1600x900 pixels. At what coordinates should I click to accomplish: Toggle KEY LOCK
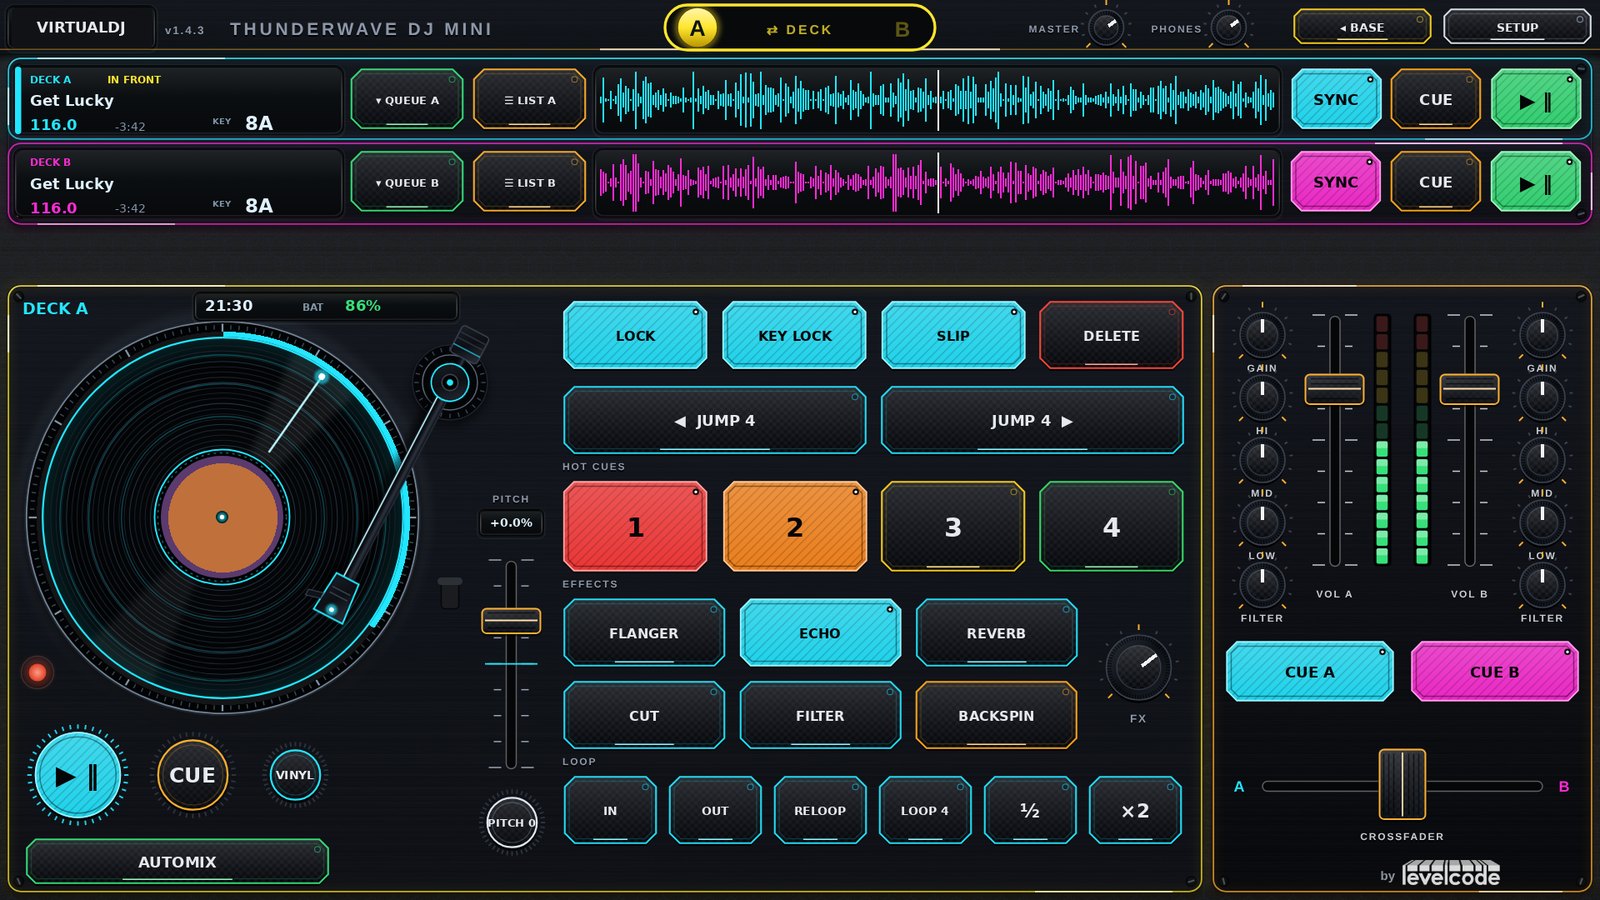[x=794, y=336]
